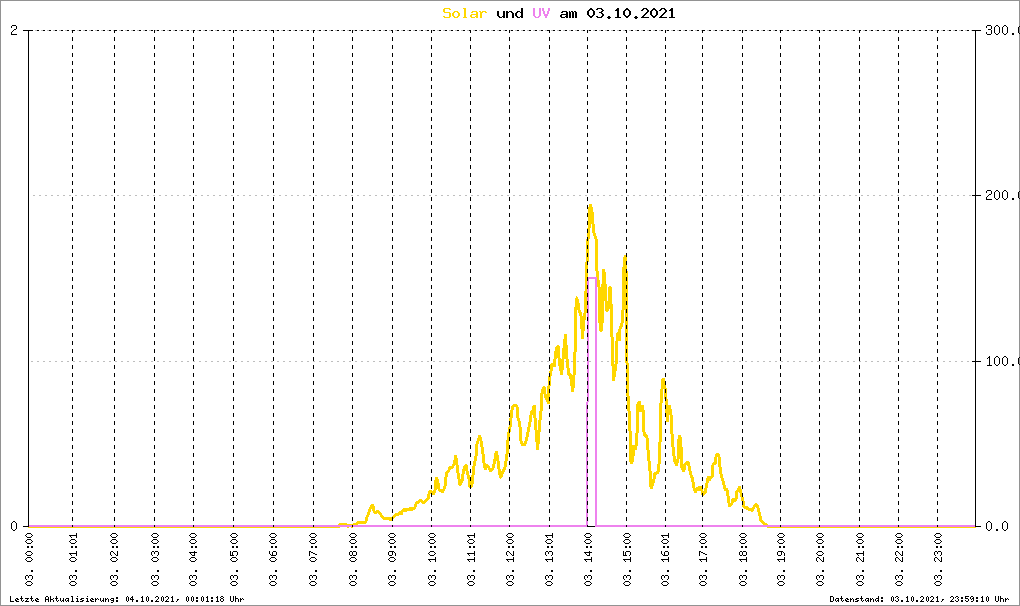Click the right axis value 200.0

[1002, 196]
